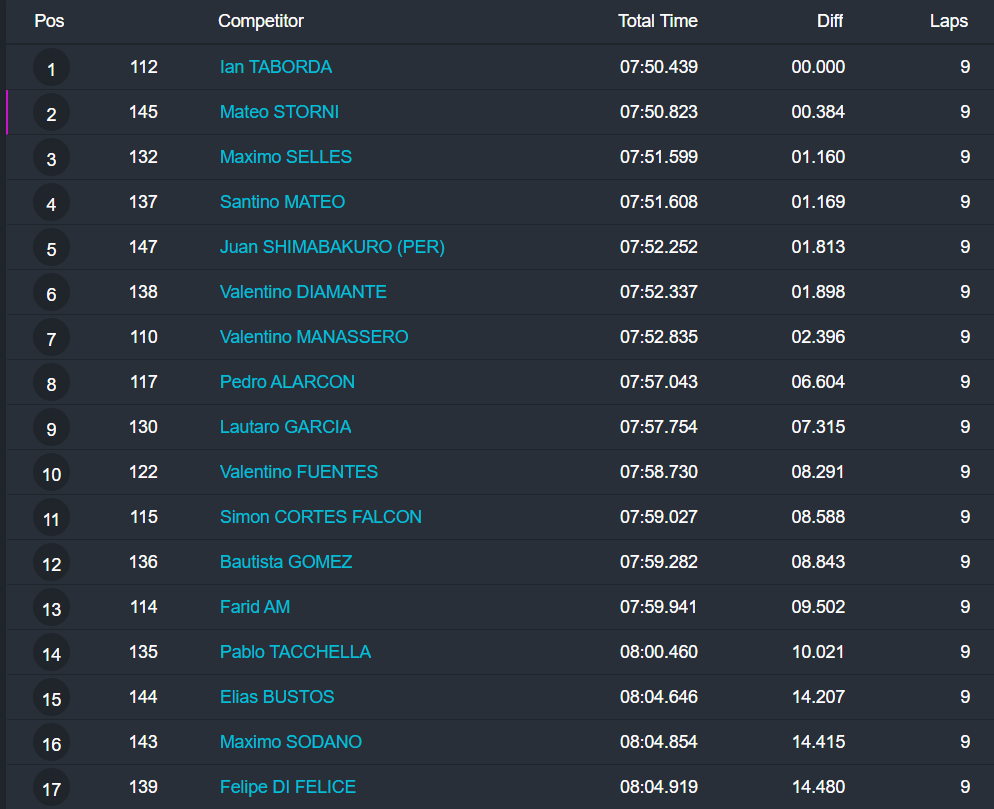Click the position 8 circle badge
This screenshot has height=809, width=994.
51,384
